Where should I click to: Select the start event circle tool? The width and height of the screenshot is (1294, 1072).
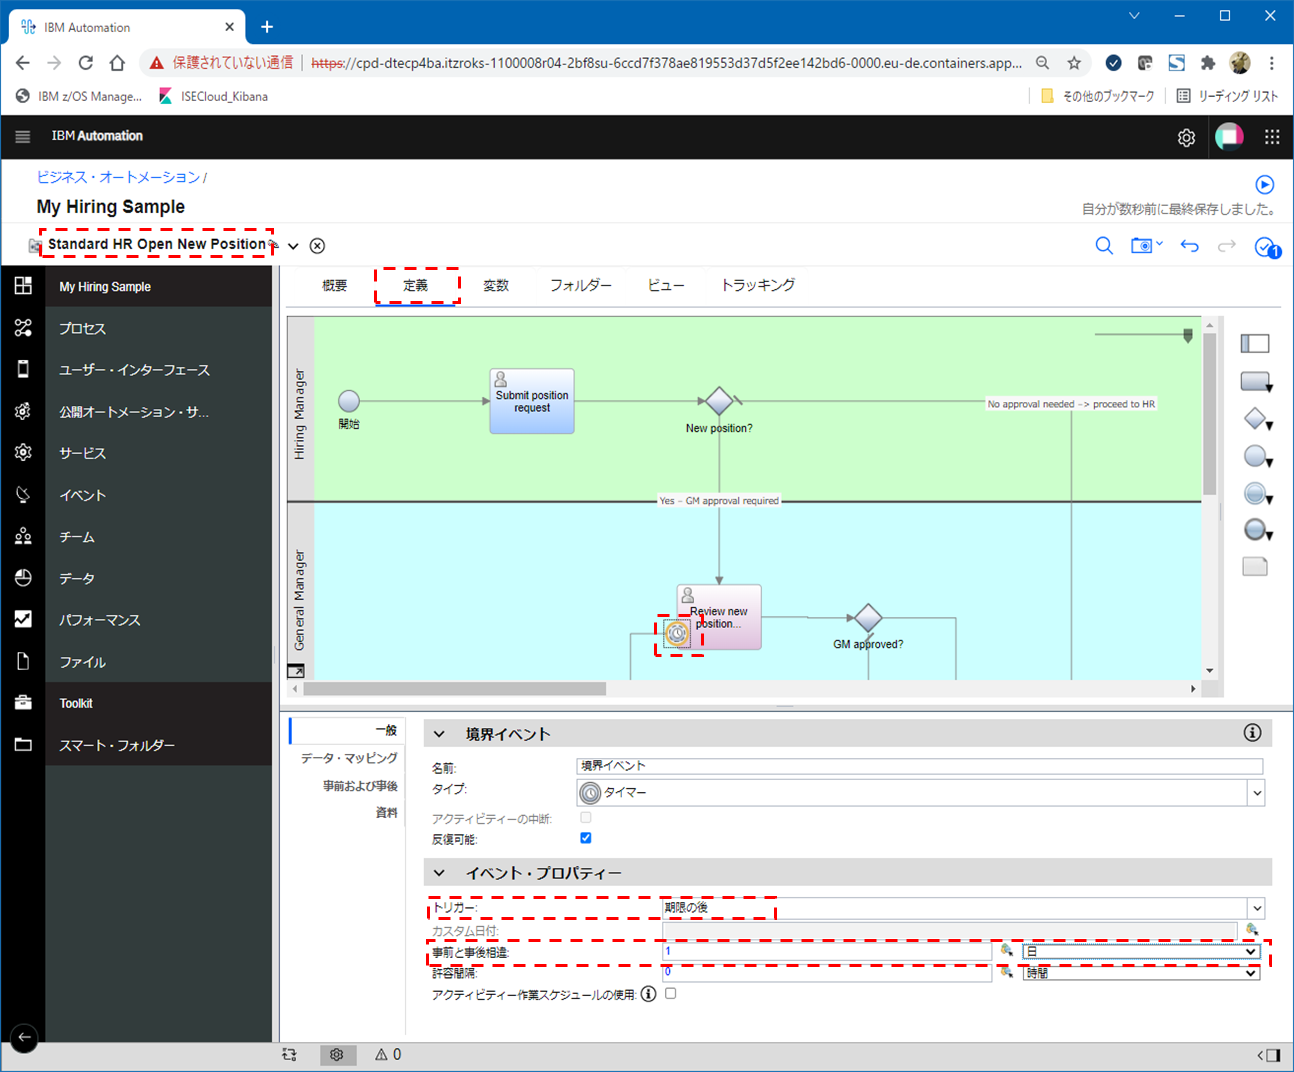pyautogui.click(x=1256, y=457)
